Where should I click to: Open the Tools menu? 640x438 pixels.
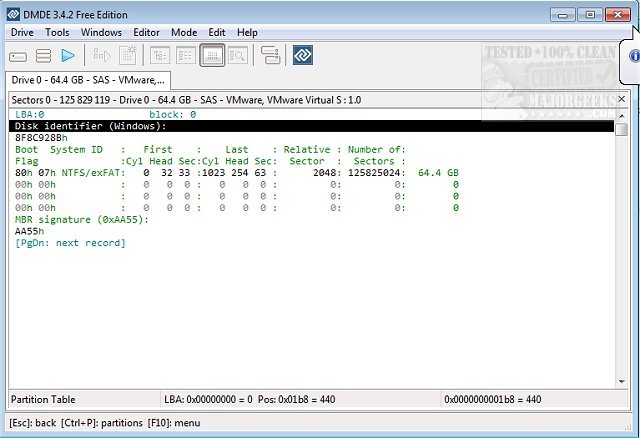[x=57, y=32]
